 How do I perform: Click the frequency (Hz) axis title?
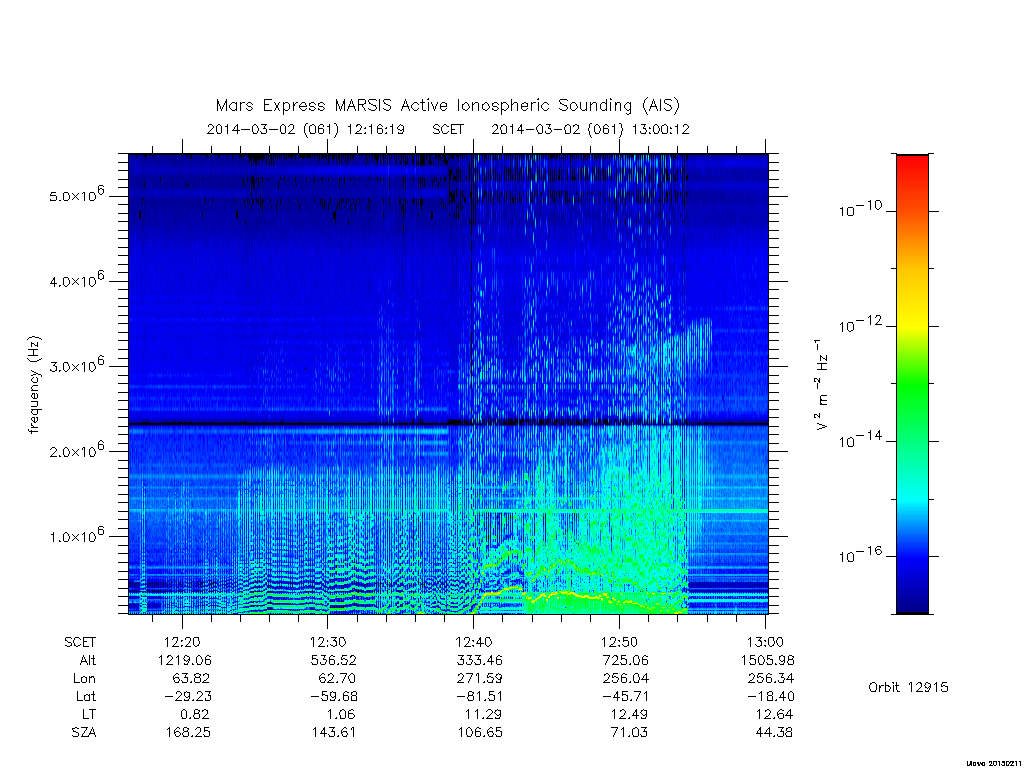pos(34,385)
